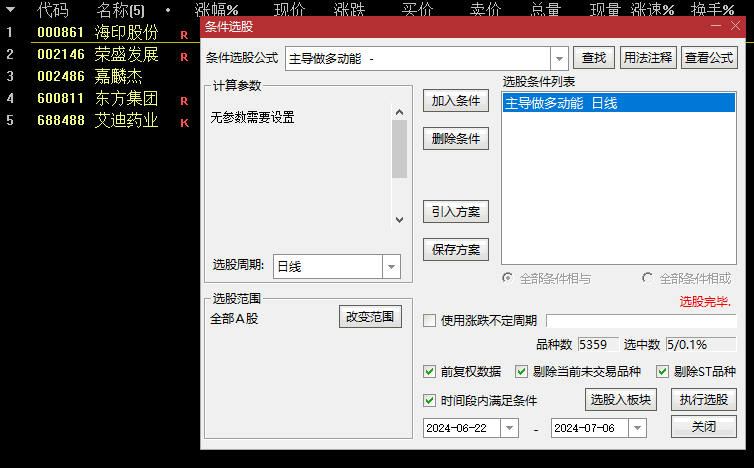This screenshot has height=468, width=754.
Task: Click the 名称(5) column header
Action: 120,10
